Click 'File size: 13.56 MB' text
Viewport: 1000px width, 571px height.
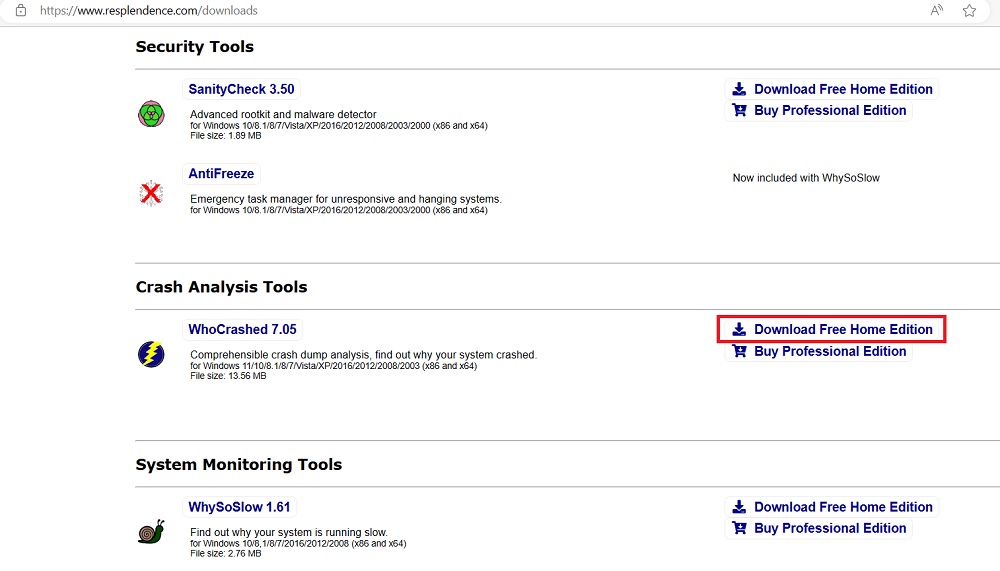[228, 376]
